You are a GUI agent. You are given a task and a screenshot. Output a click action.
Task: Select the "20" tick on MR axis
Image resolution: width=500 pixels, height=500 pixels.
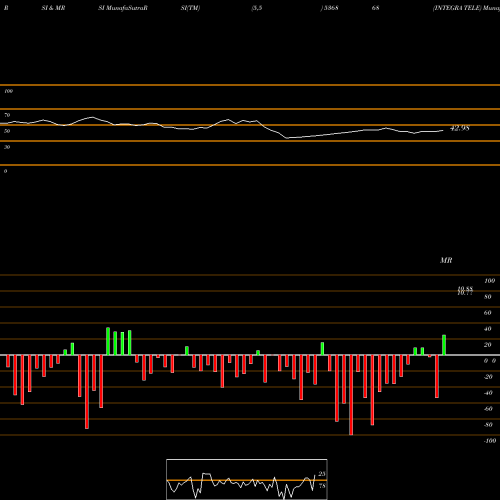[488, 345]
